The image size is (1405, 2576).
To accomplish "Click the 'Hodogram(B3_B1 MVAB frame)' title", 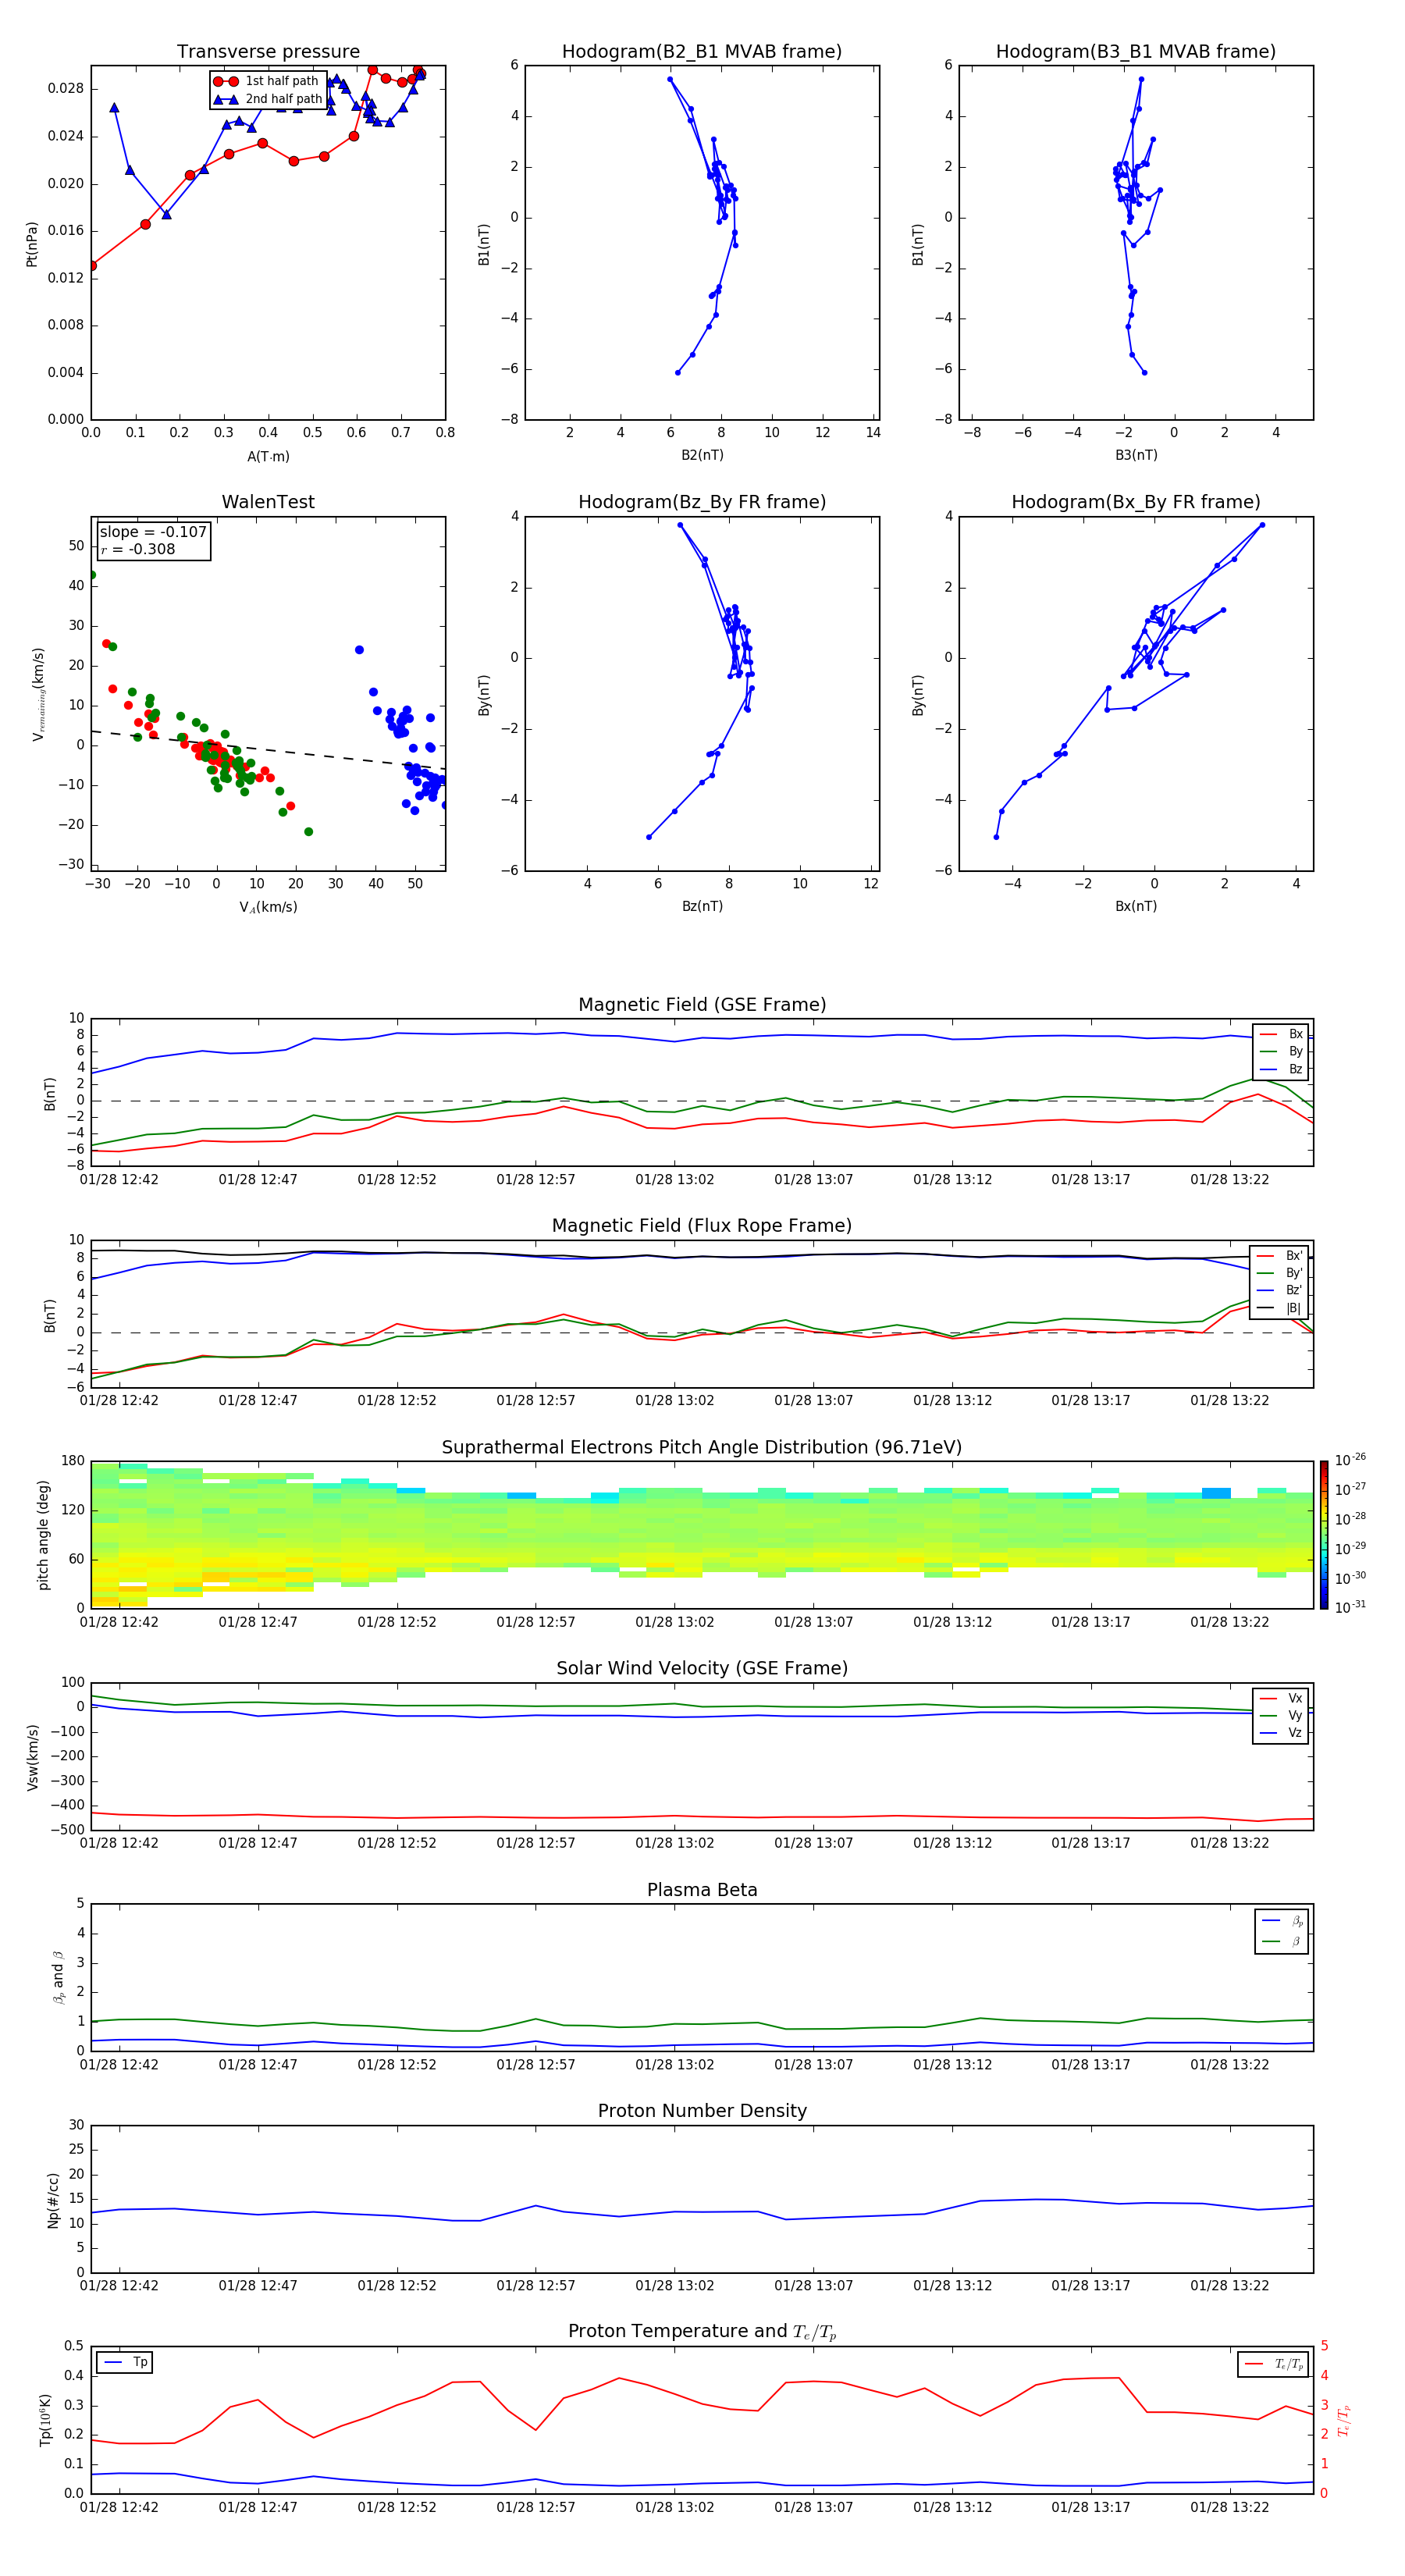I will (1136, 52).
